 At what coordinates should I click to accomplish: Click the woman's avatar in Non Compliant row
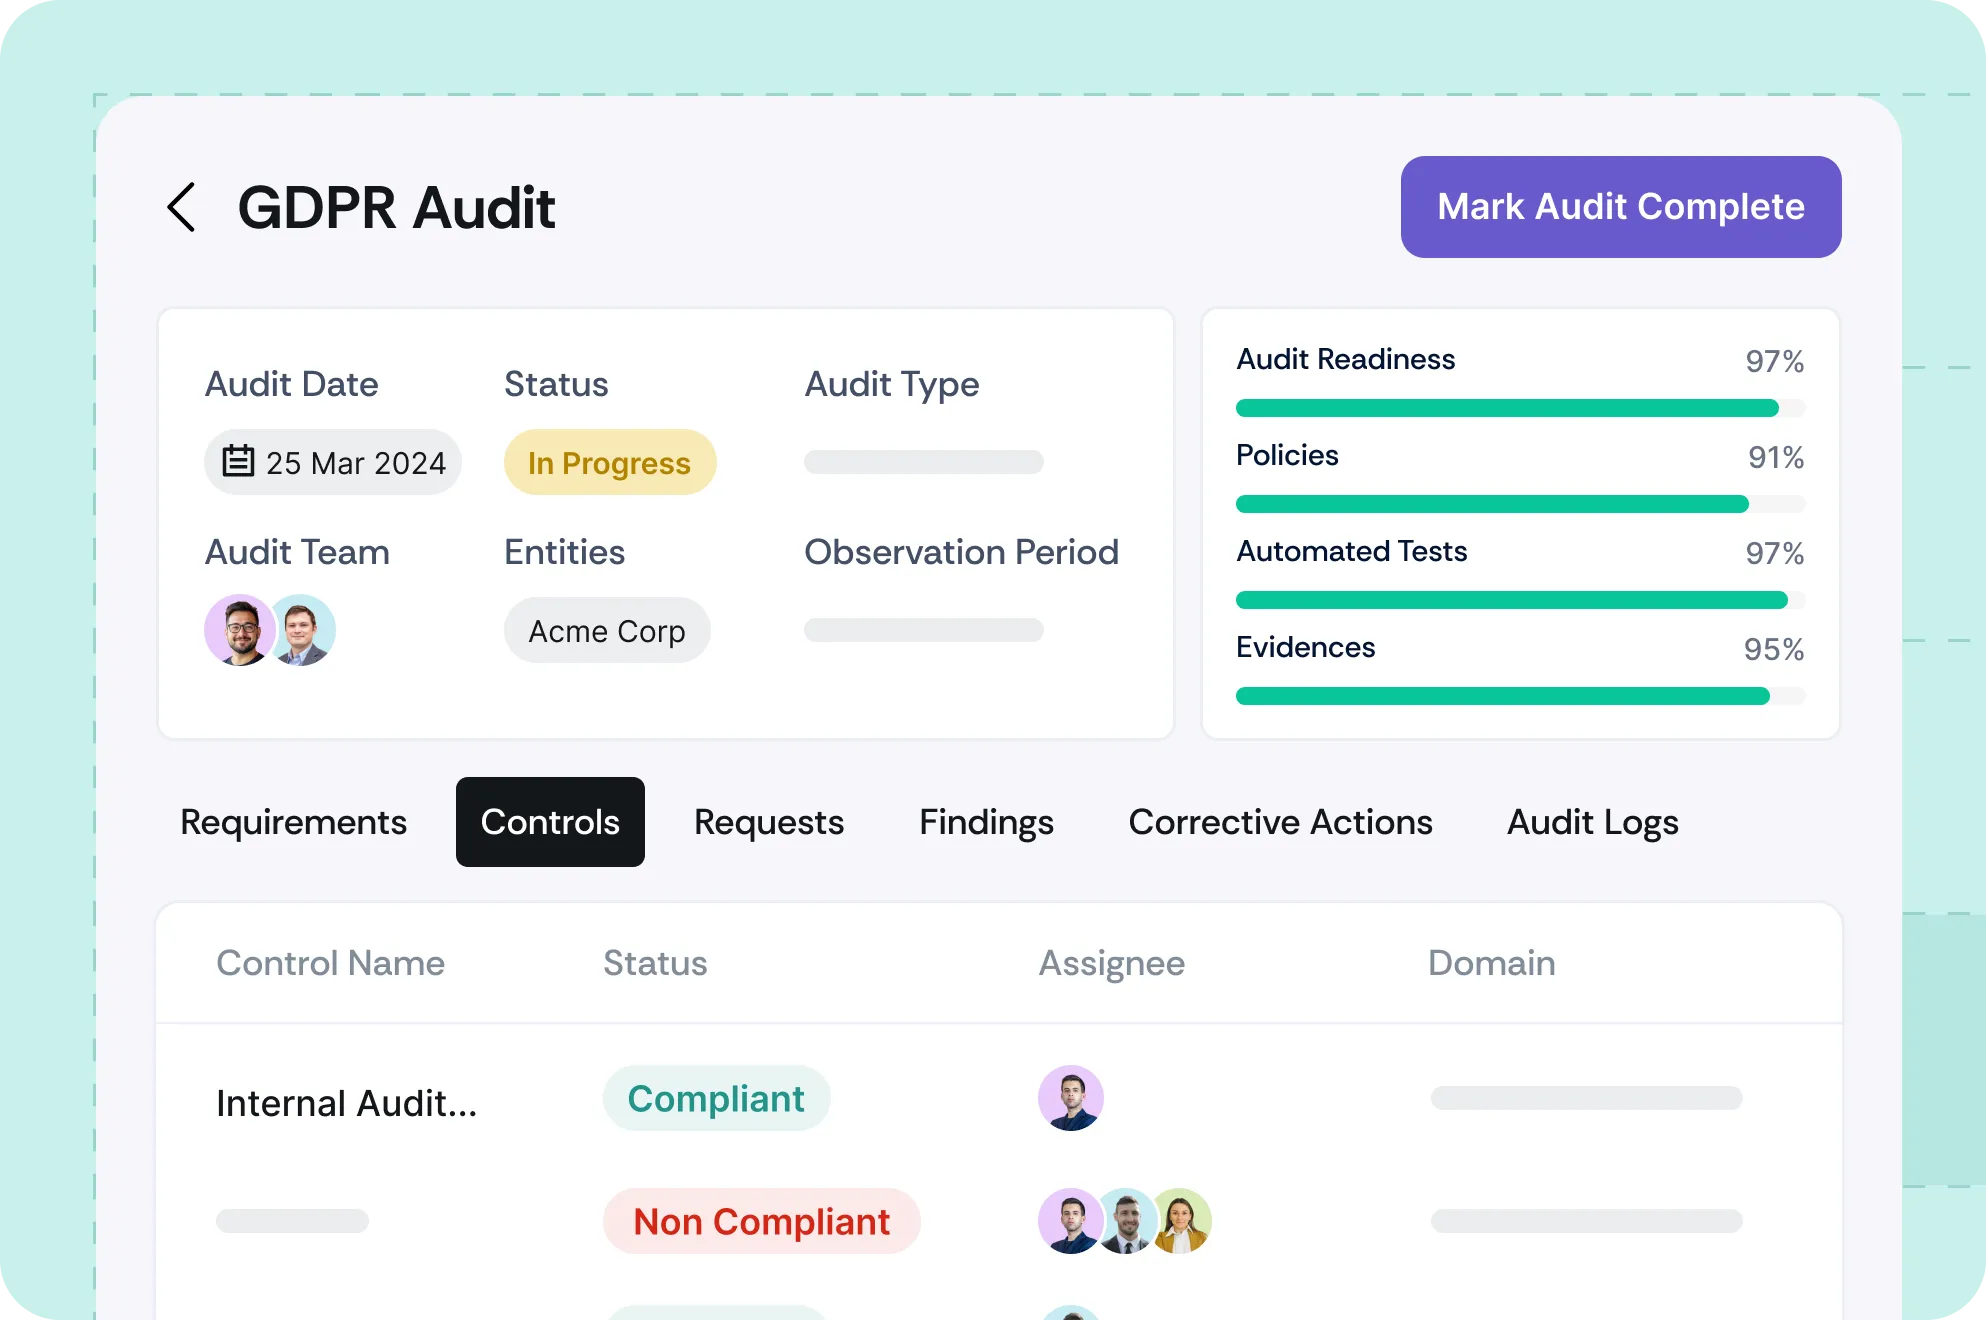click(1183, 1221)
